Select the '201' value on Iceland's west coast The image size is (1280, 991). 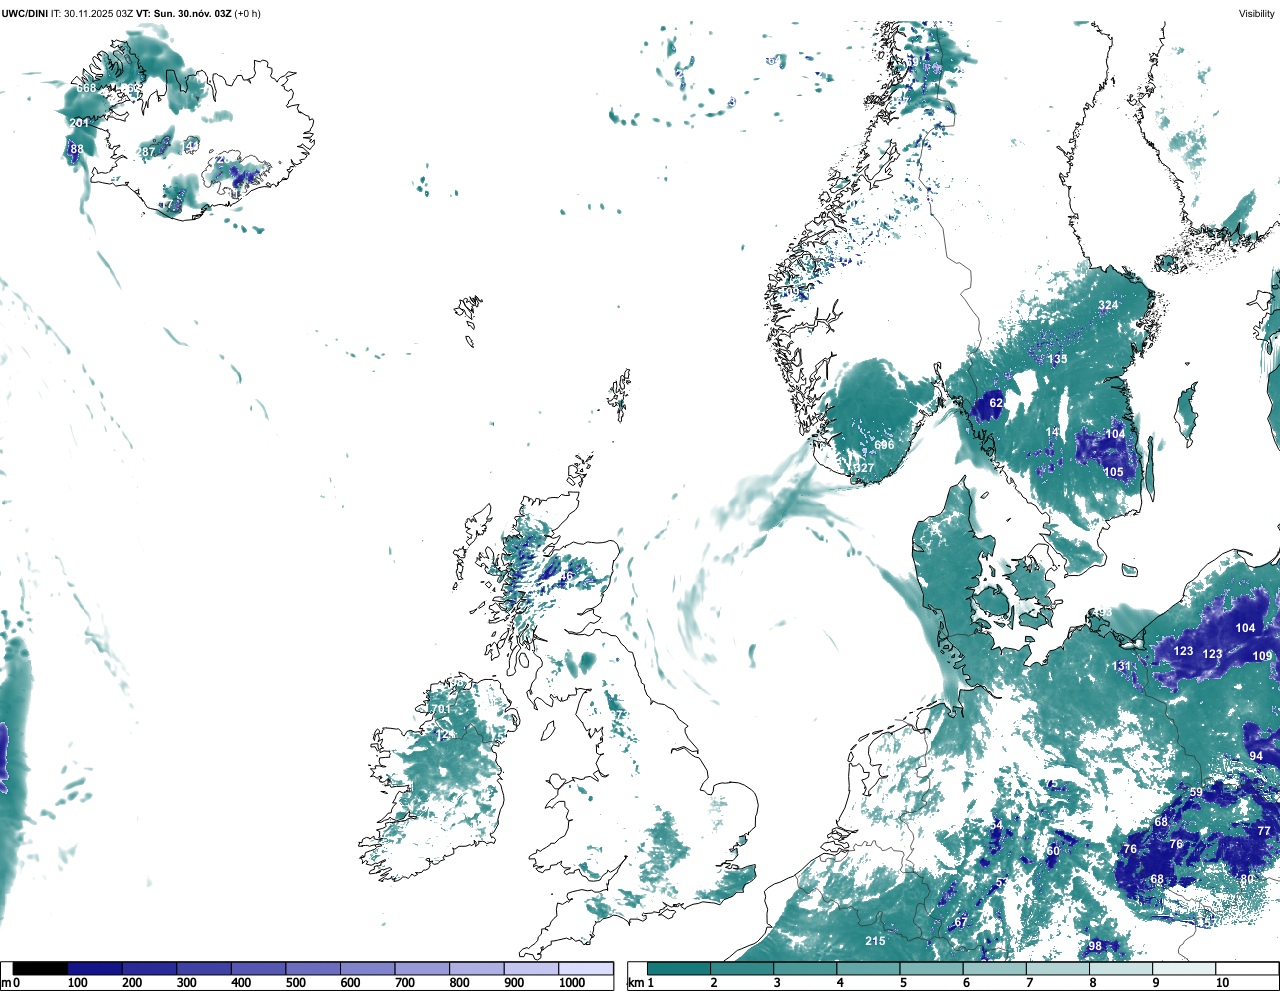79,123
